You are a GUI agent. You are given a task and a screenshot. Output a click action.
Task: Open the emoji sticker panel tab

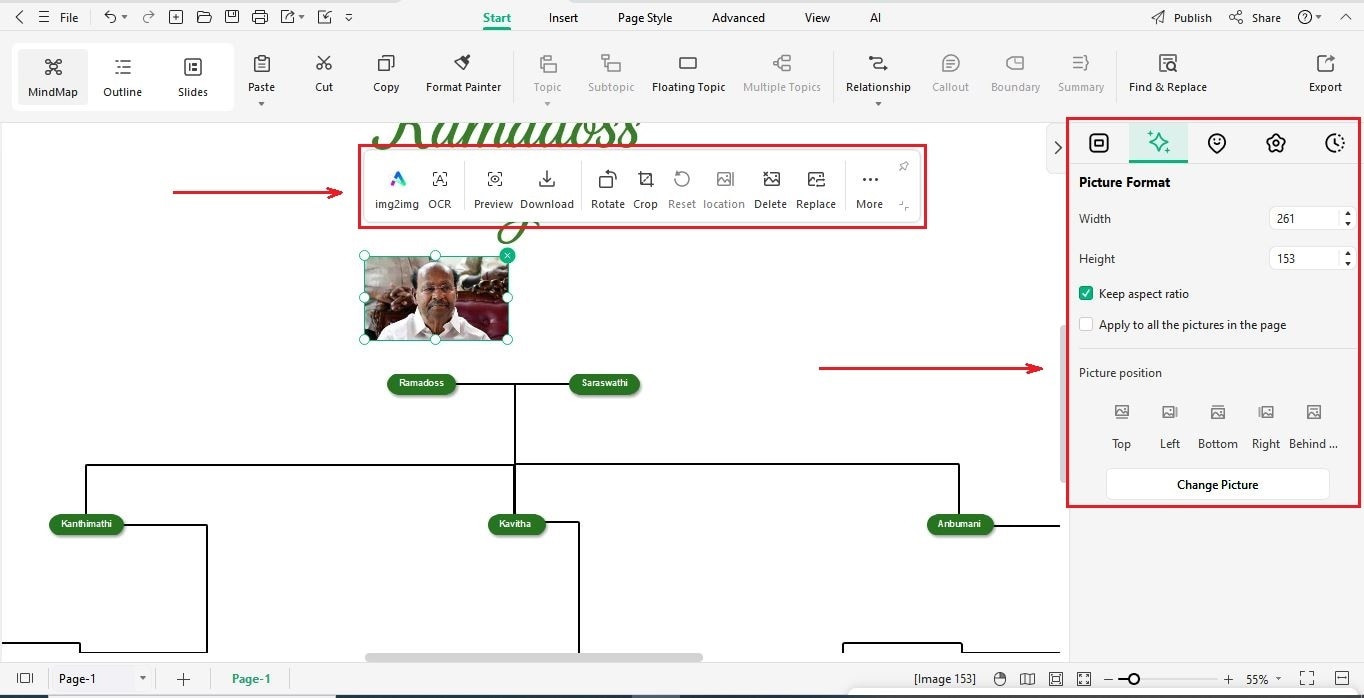(1216, 143)
